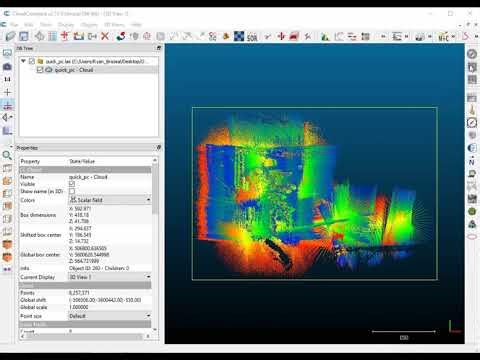Toggle checkbox of quick_pc.las folder
The image size is (480, 360).
(32, 61)
